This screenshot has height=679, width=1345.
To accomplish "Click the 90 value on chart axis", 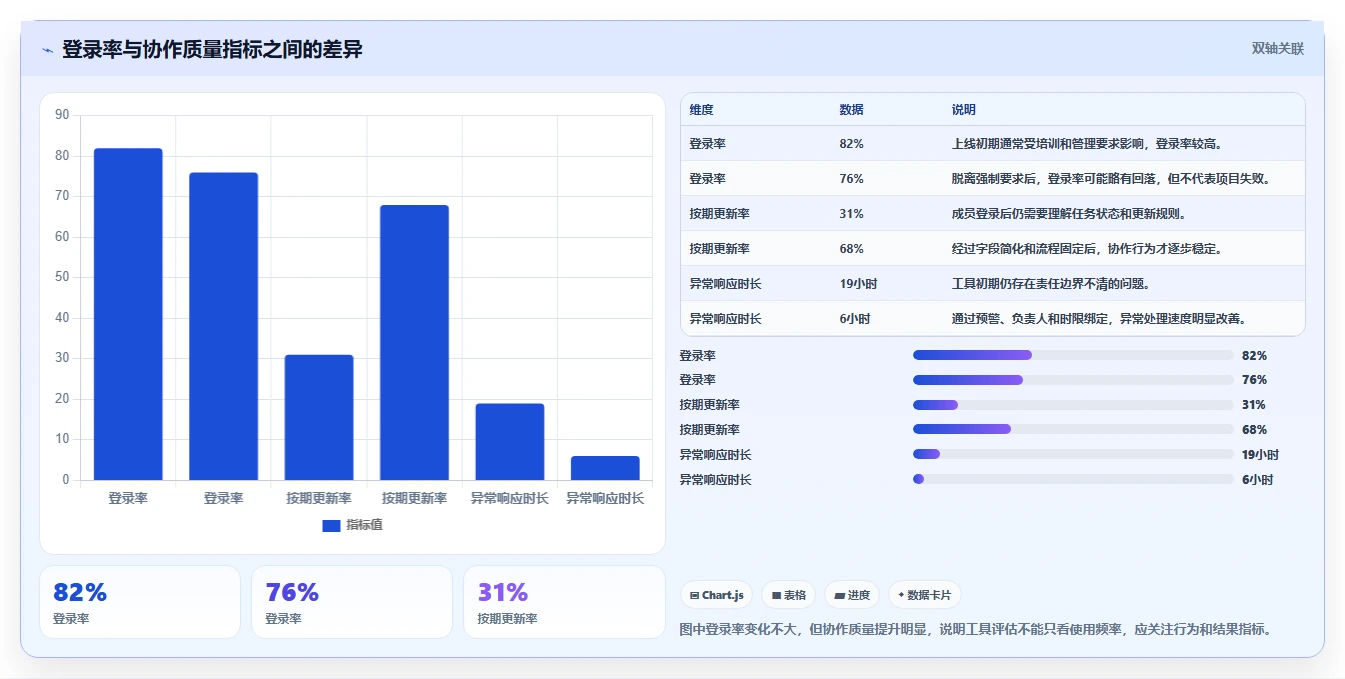I will click(62, 115).
